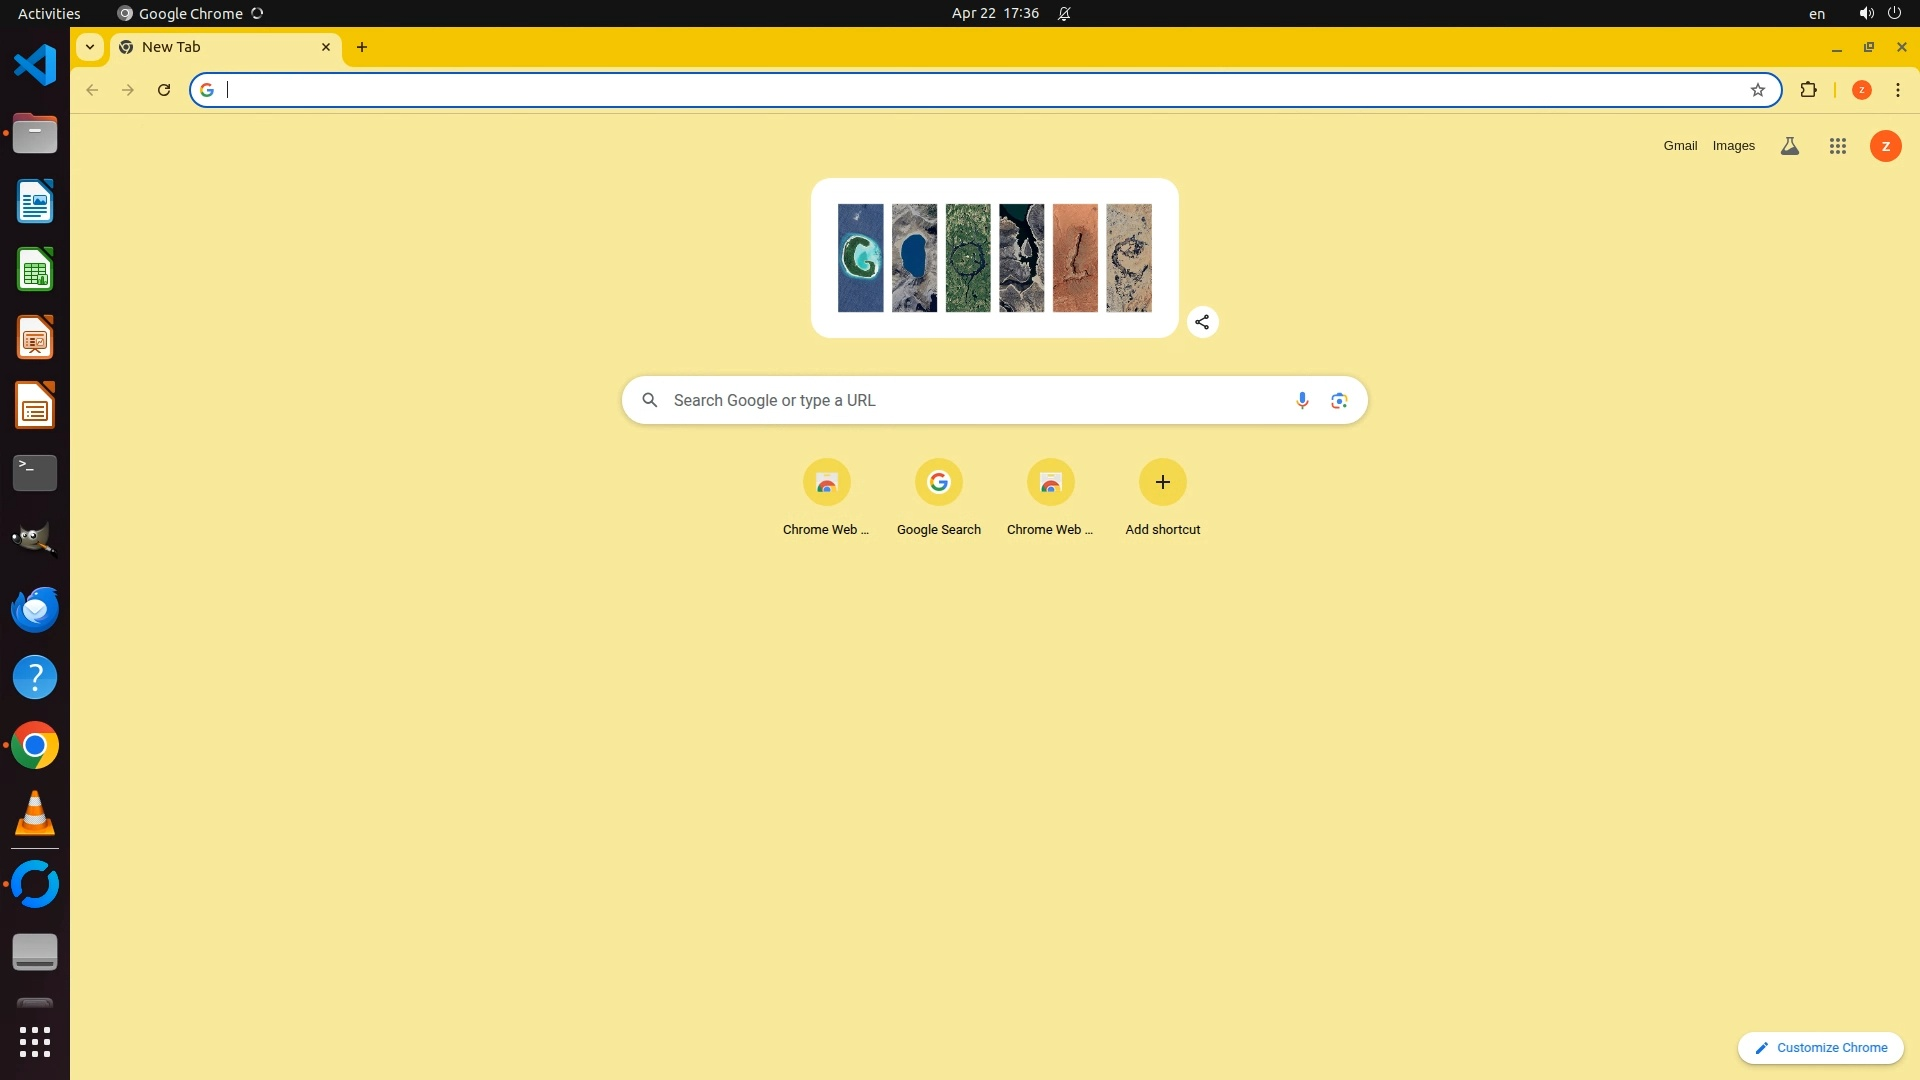Share the Google doodle
This screenshot has width=1920, height=1080.
(x=1202, y=322)
